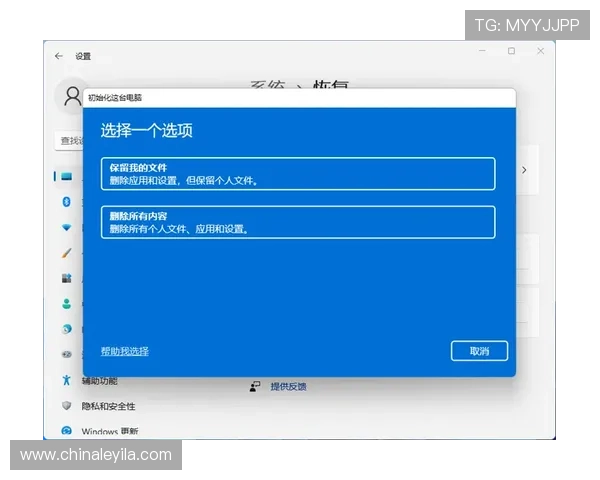Image resolution: width=600 pixels, height=480 pixels.
Task: Expand the chevron on the right settings card
Action: click(x=524, y=170)
